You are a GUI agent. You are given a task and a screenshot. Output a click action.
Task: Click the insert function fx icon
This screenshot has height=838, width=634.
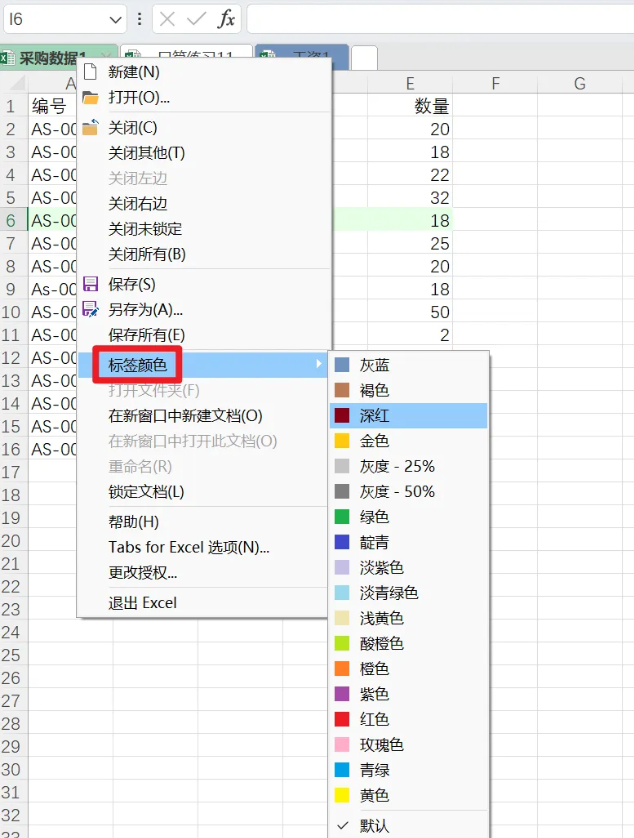coord(227,19)
